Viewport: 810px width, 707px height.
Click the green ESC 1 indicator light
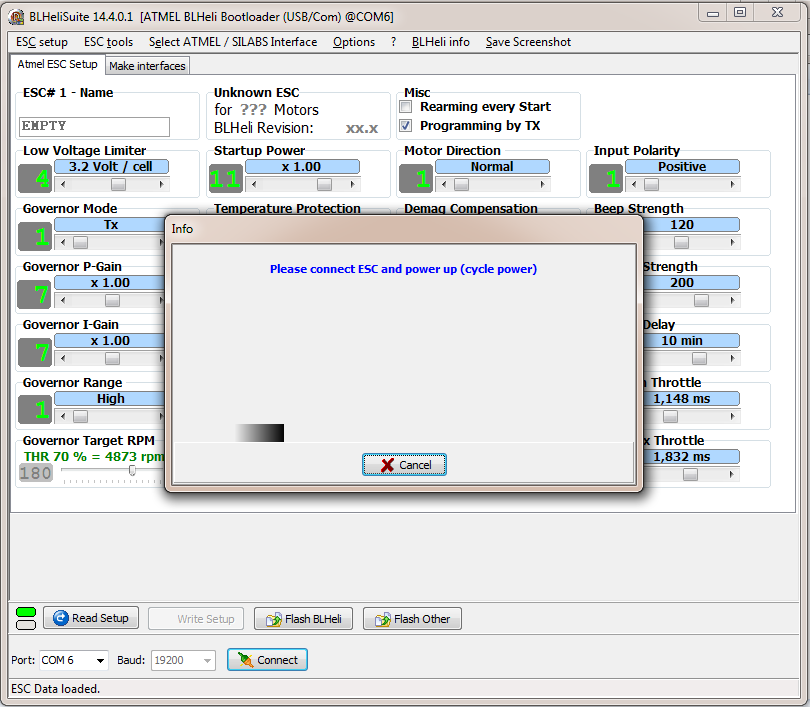pos(26,612)
